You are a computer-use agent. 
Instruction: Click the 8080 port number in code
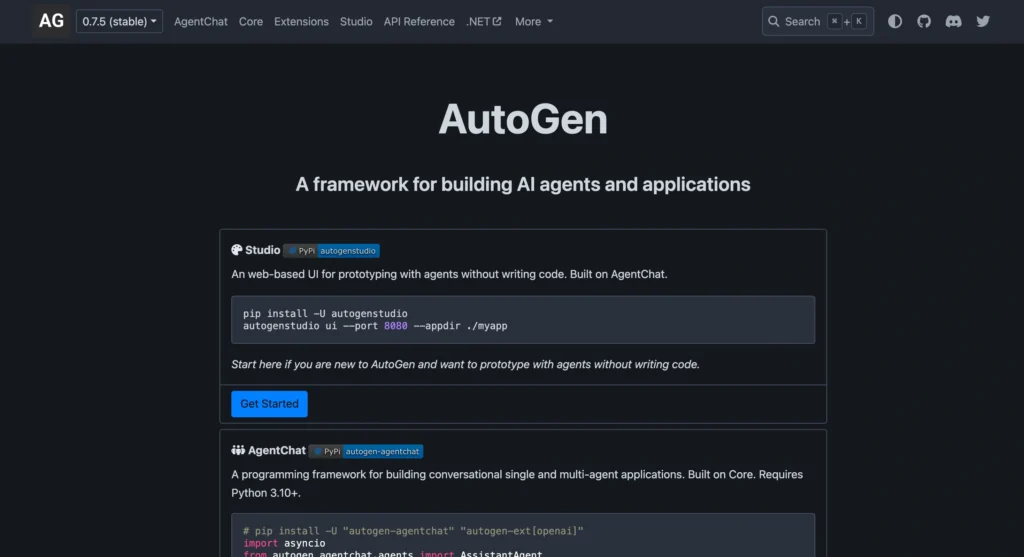tap(395, 326)
